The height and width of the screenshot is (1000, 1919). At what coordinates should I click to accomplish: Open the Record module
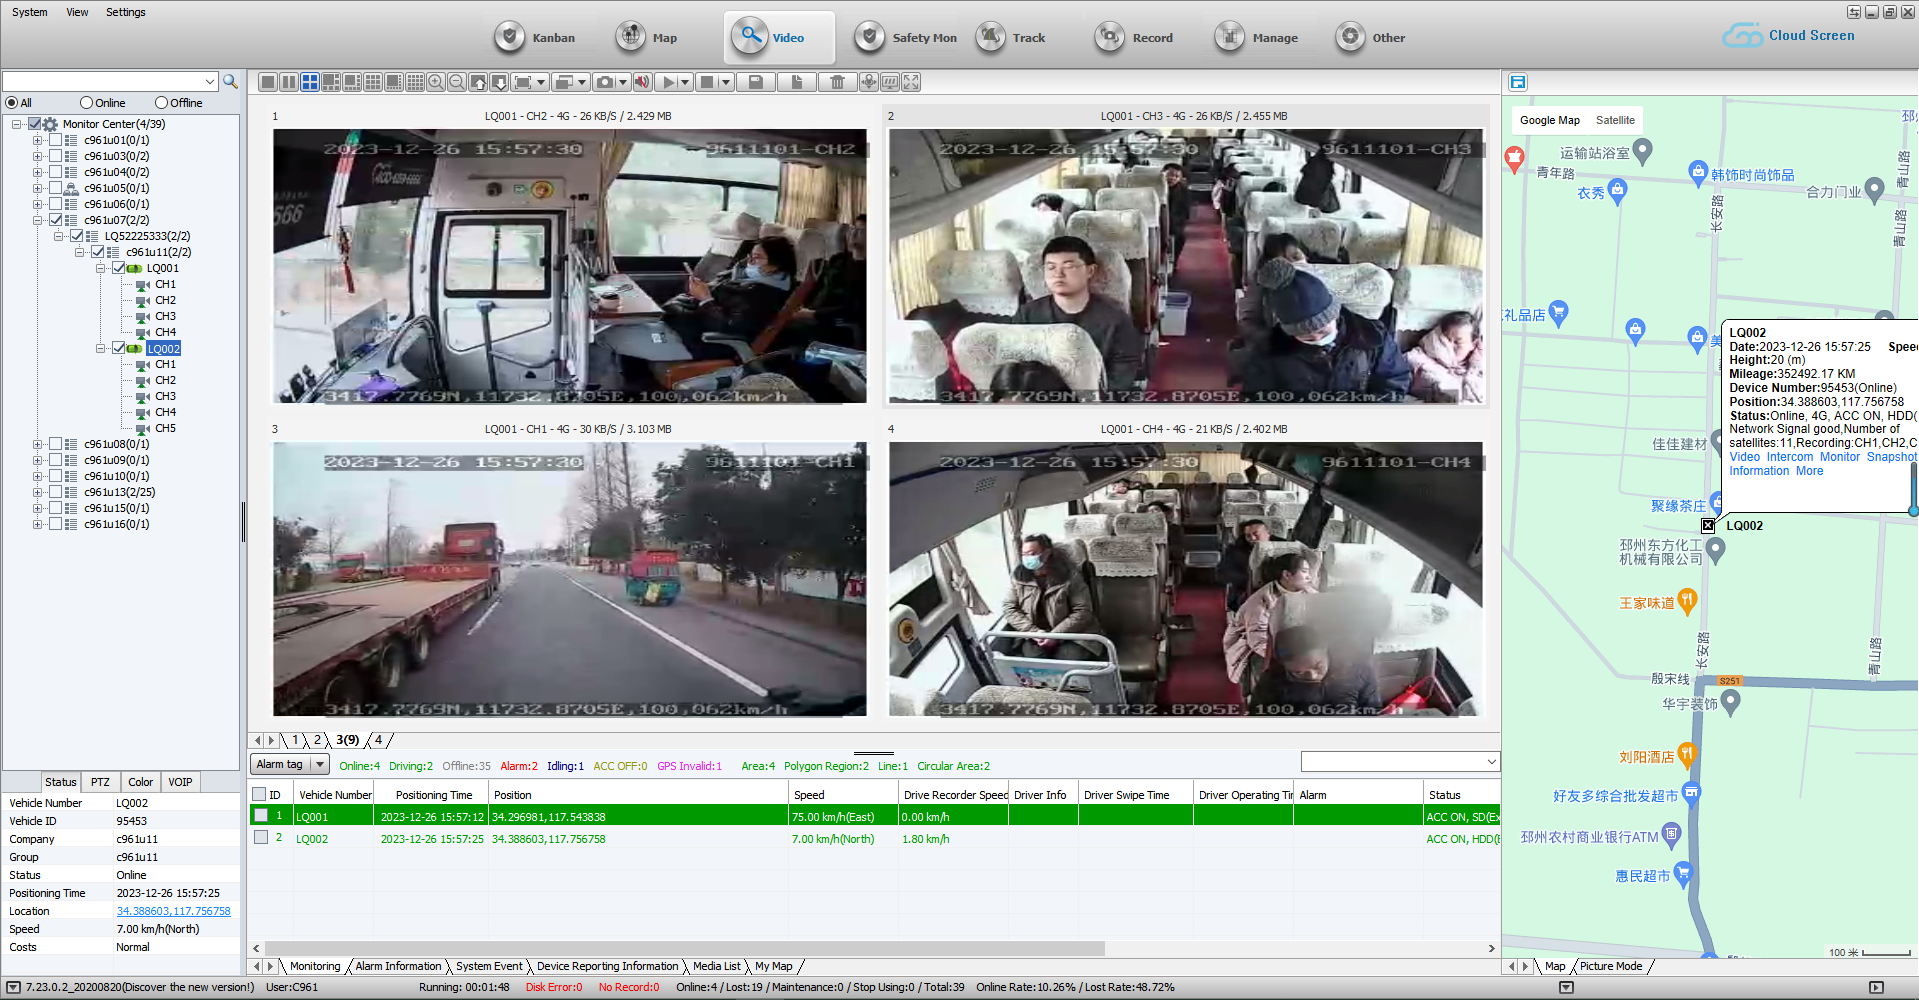point(1133,37)
